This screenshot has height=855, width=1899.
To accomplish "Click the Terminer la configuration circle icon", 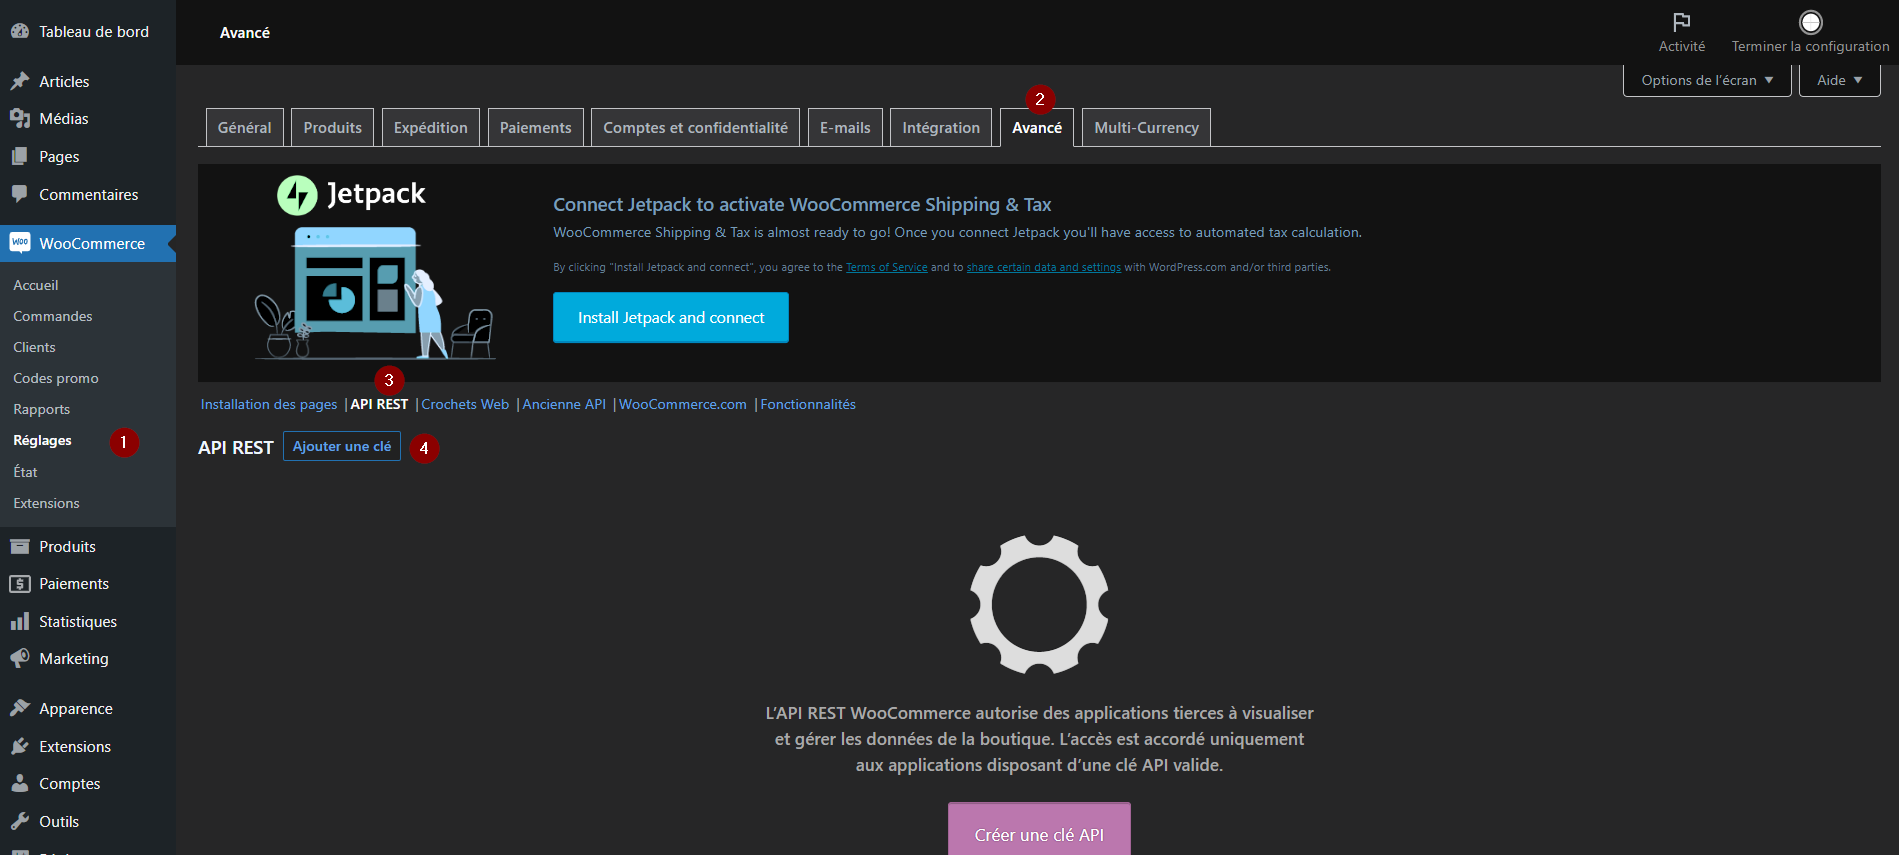I will [x=1811, y=22].
